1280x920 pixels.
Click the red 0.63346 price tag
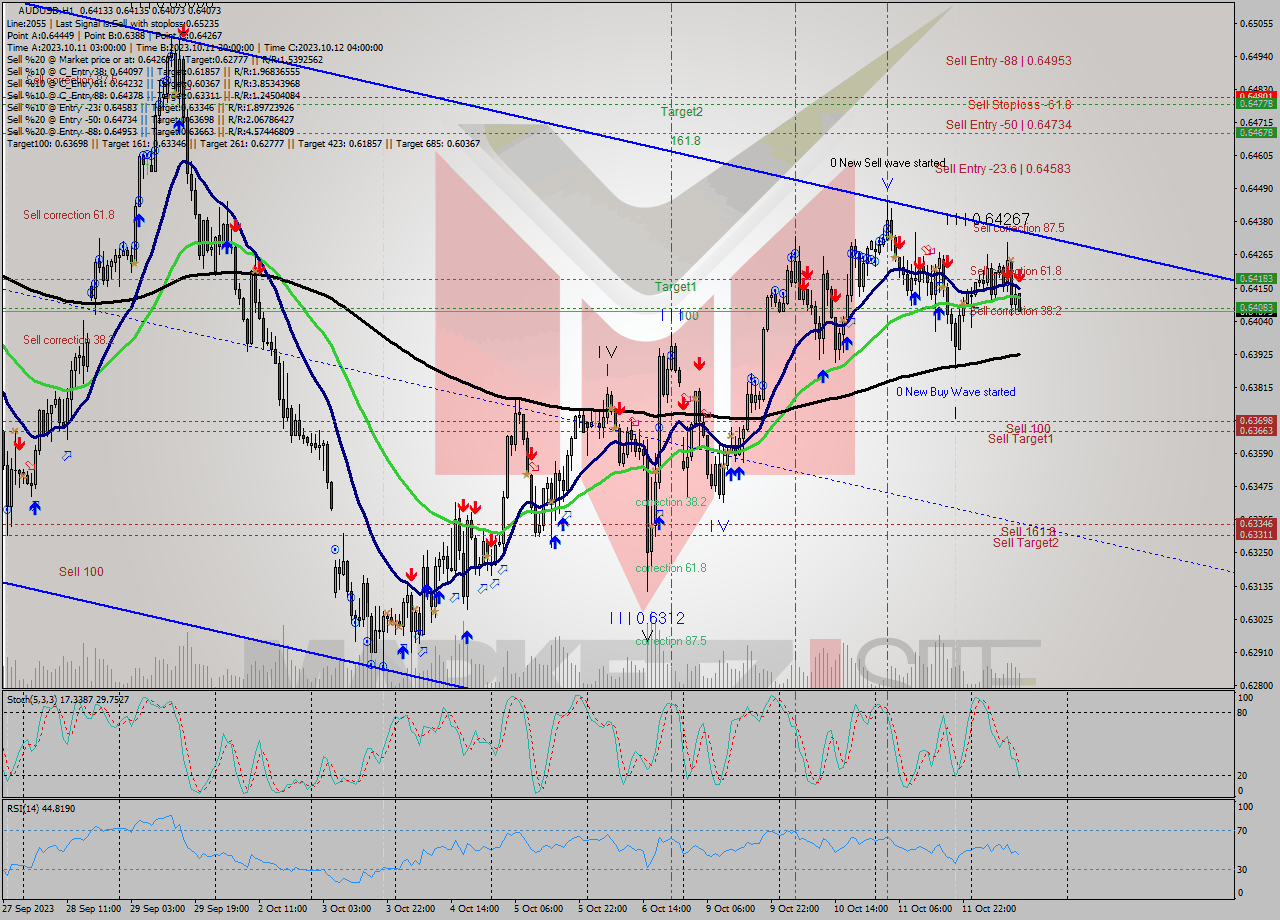pos(1256,524)
